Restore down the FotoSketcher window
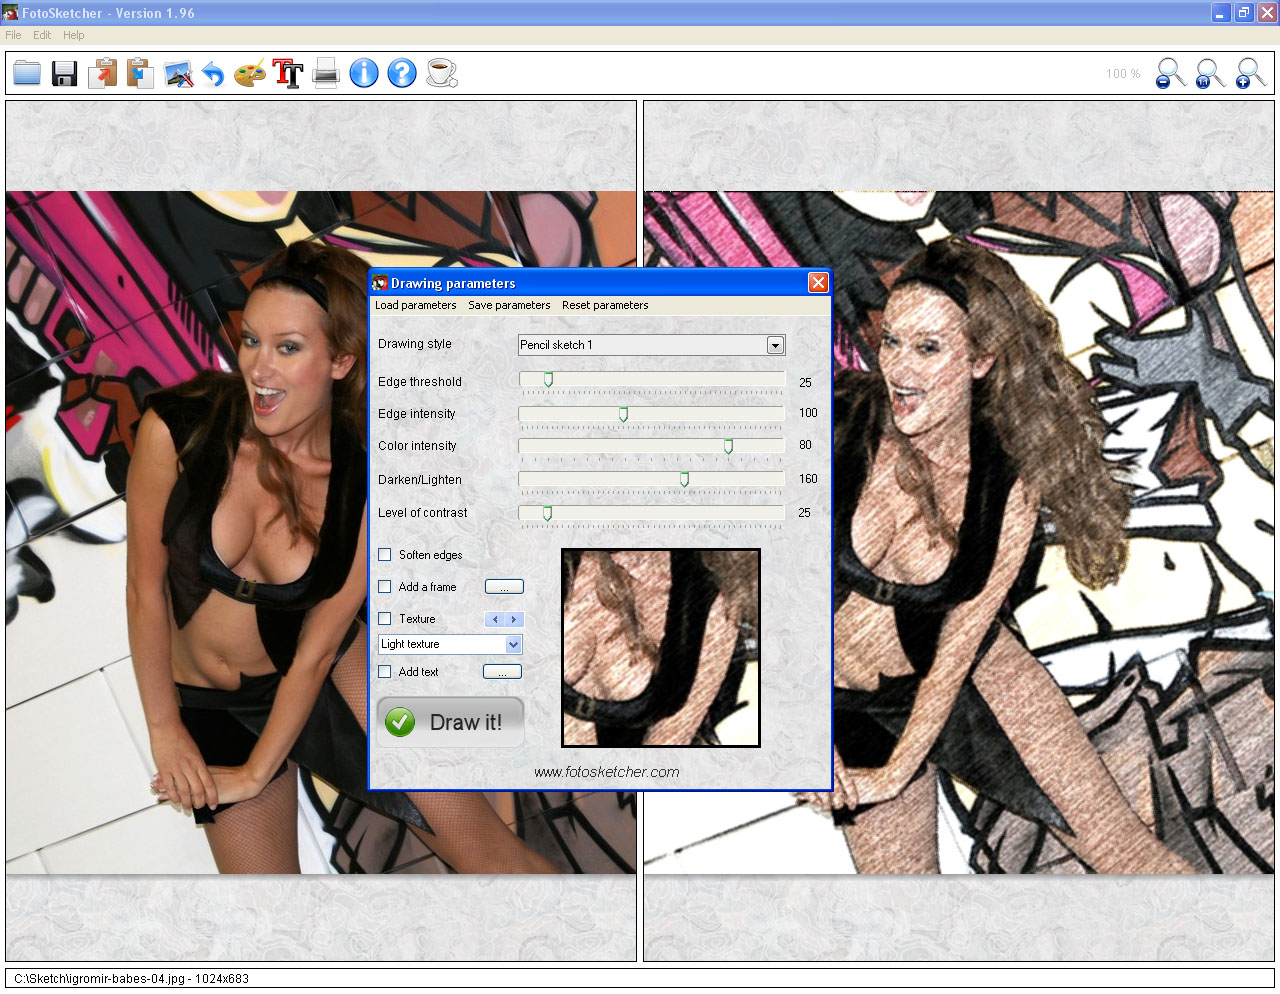Viewport: 1280px width, 994px height. click(1243, 13)
